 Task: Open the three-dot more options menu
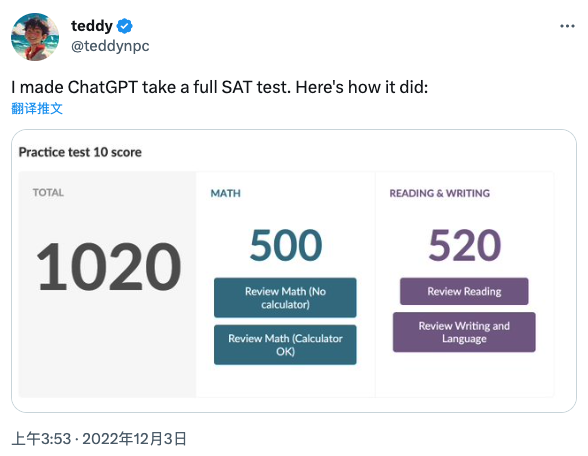coord(567,26)
